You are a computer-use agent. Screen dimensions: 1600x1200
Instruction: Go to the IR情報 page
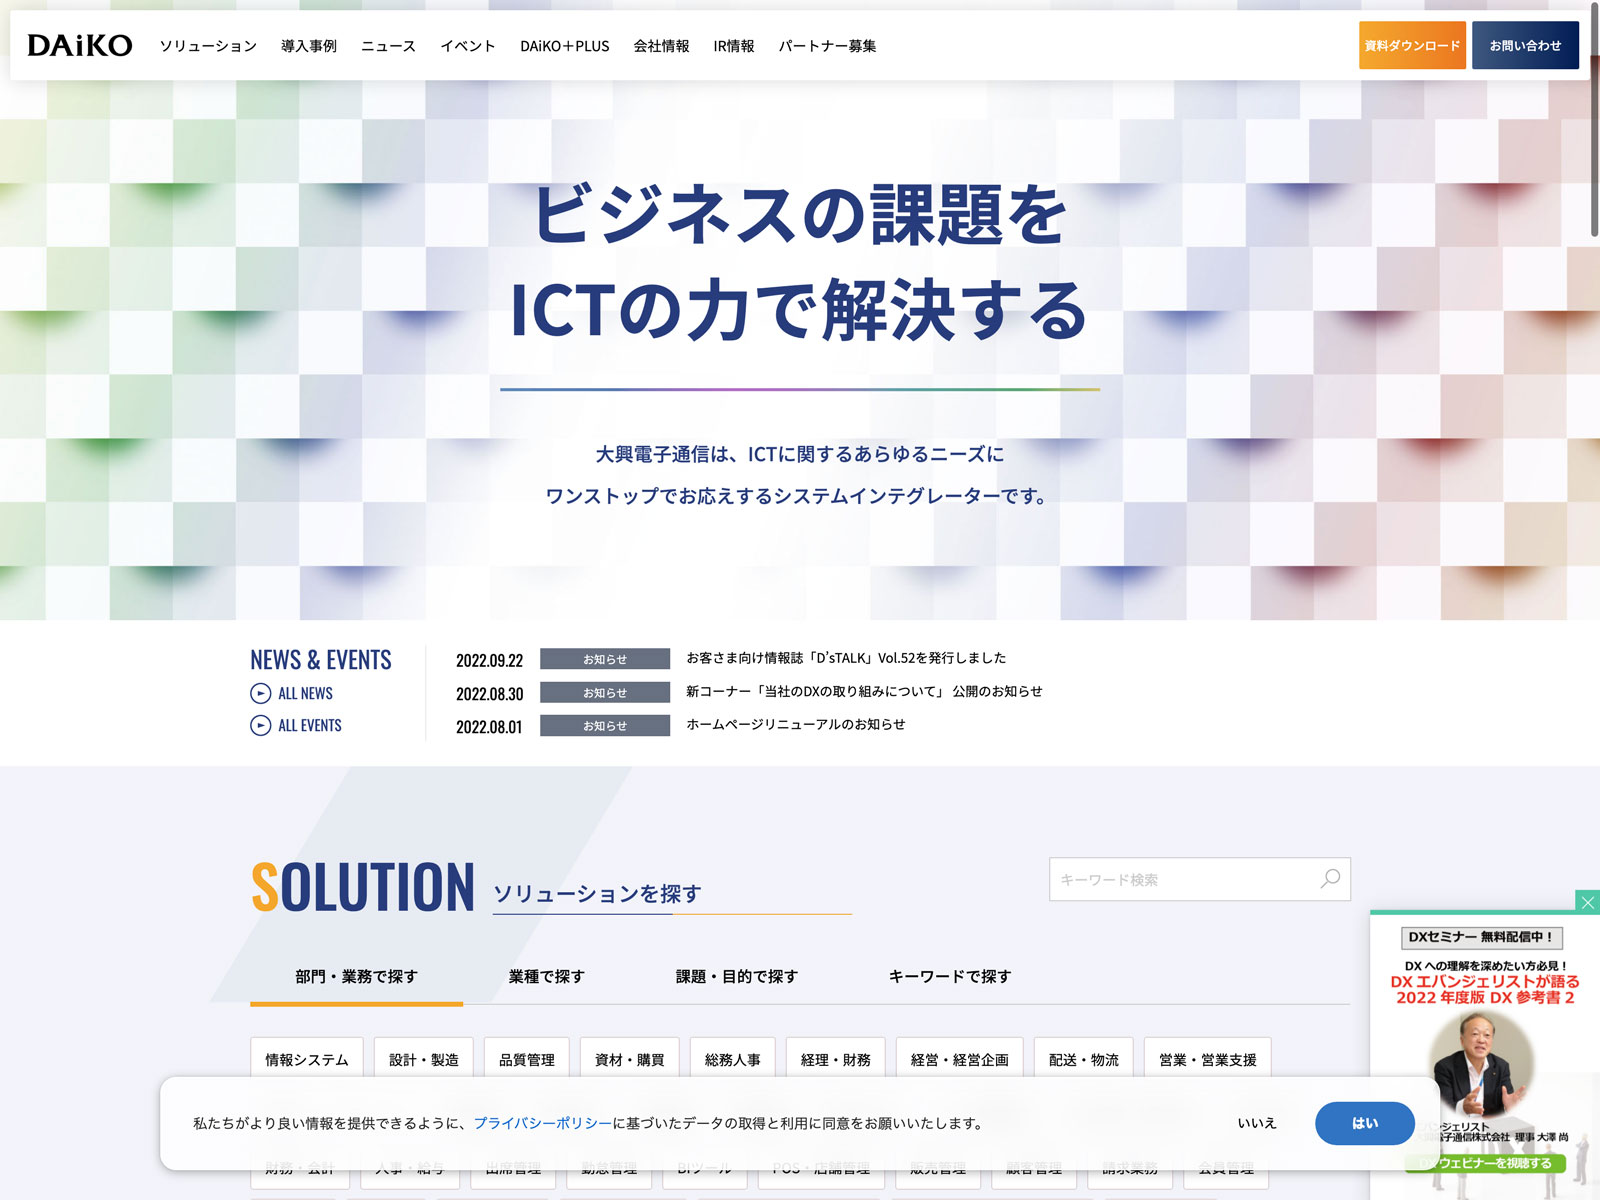pyautogui.click(x=733, y=46)
